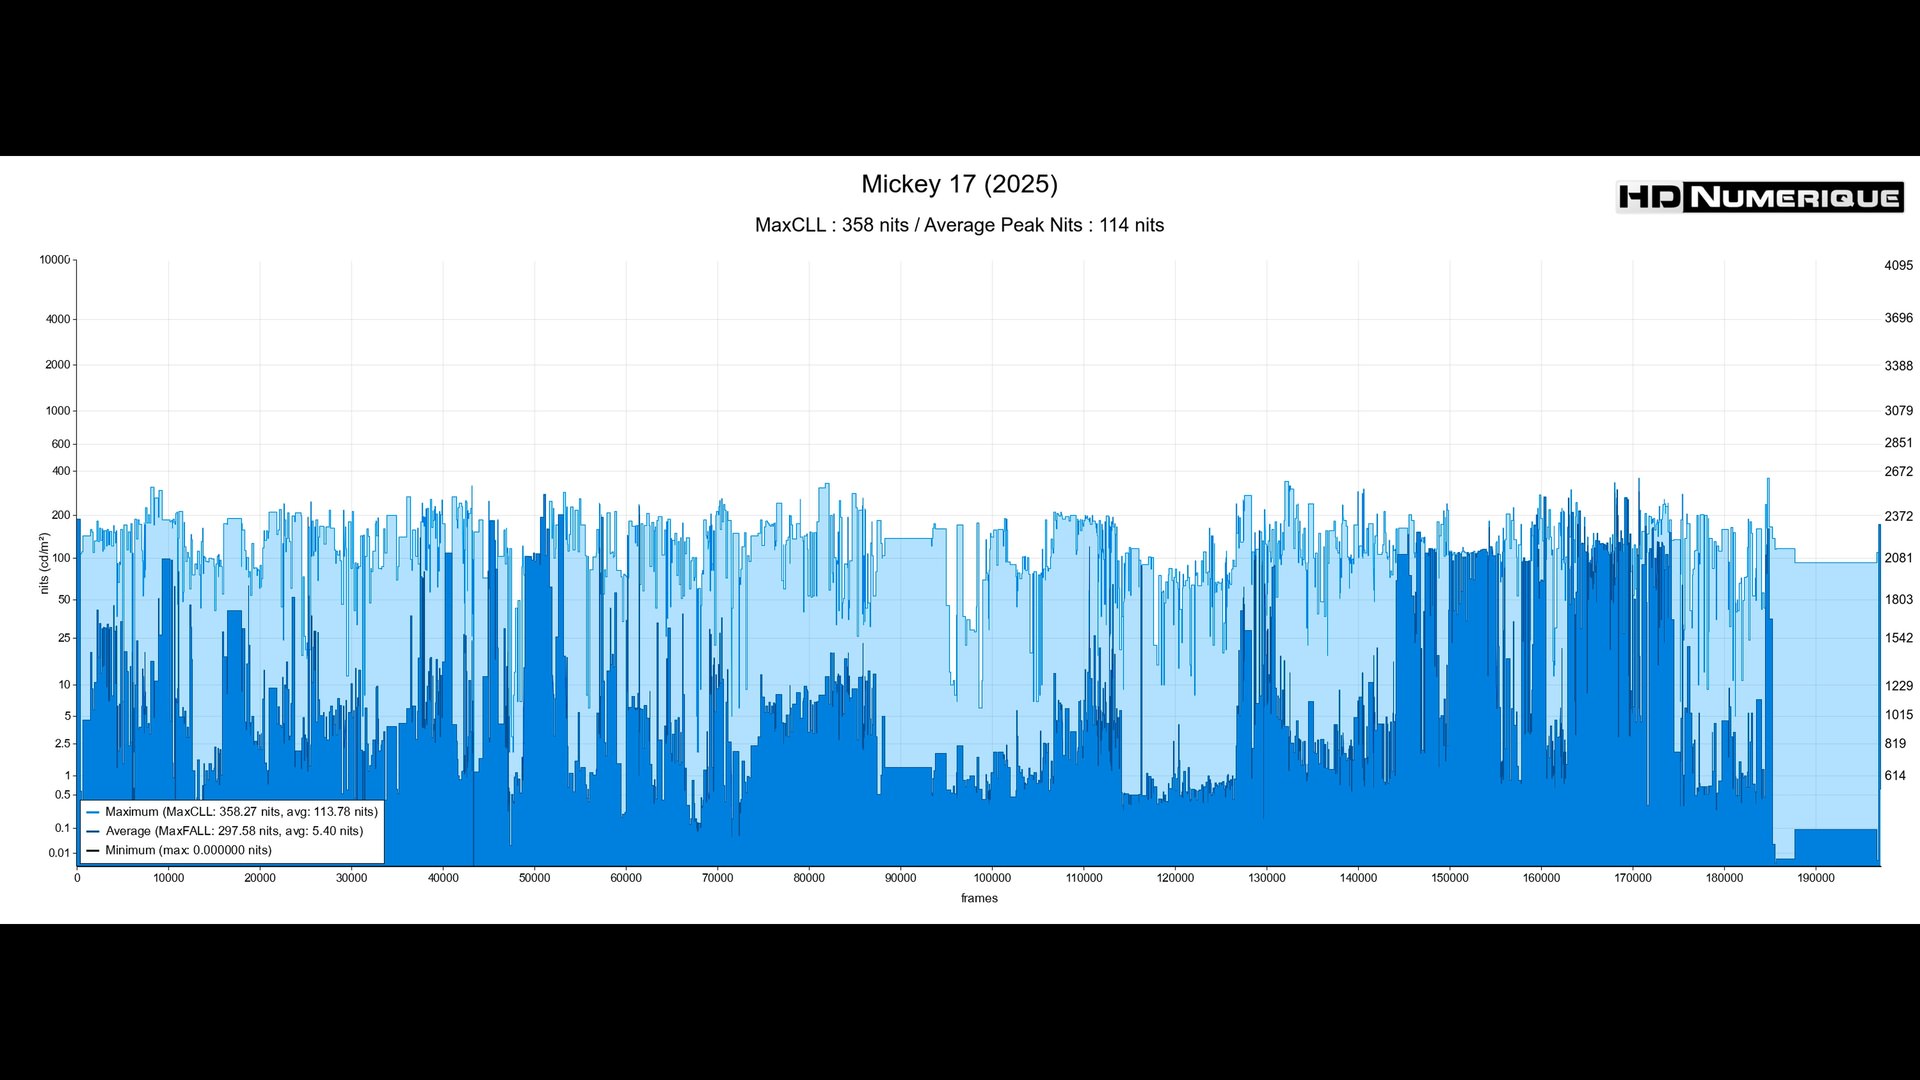
Task: Click the 614 value on the right axis
Action: [1895, 776]
